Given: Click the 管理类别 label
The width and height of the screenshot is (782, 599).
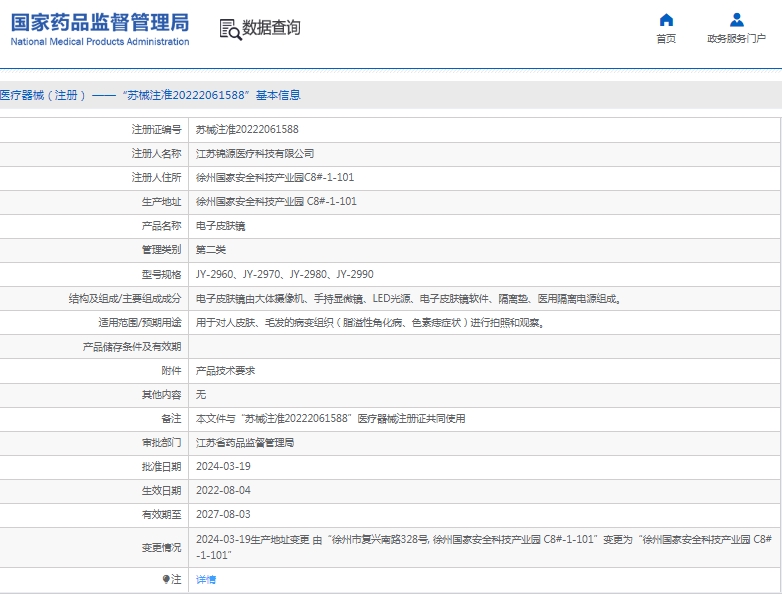Looking at the screenshot, I should tap(161, 249).
